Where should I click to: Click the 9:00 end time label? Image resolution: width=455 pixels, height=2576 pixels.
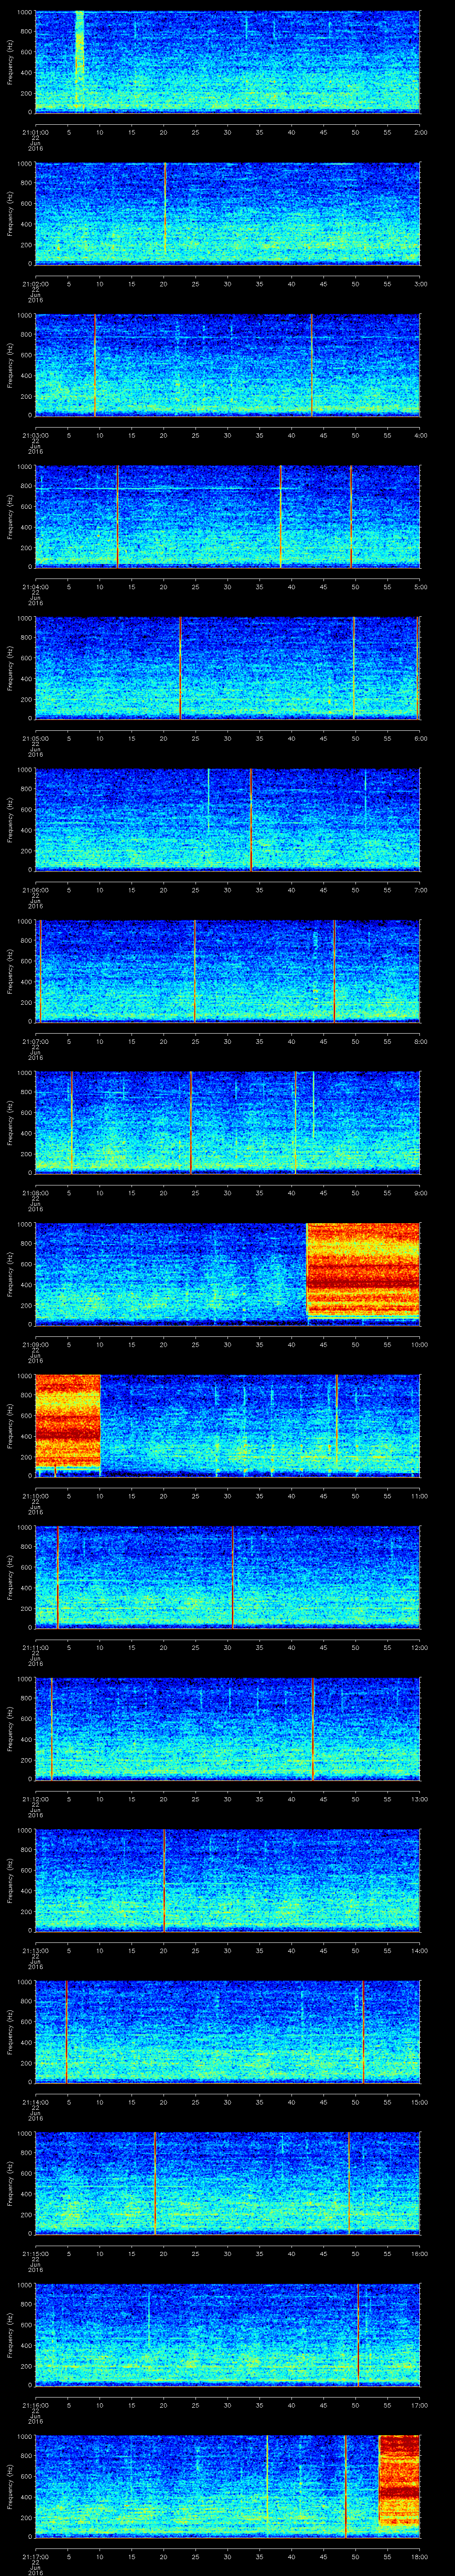[x=420, y=1193]
